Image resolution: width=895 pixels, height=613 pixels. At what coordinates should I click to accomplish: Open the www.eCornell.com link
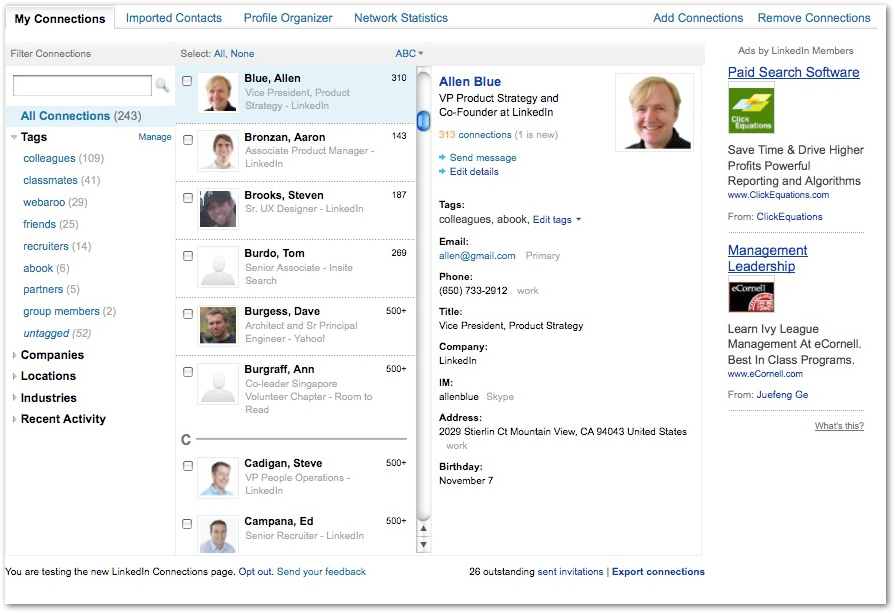click(x=765, y=374)
